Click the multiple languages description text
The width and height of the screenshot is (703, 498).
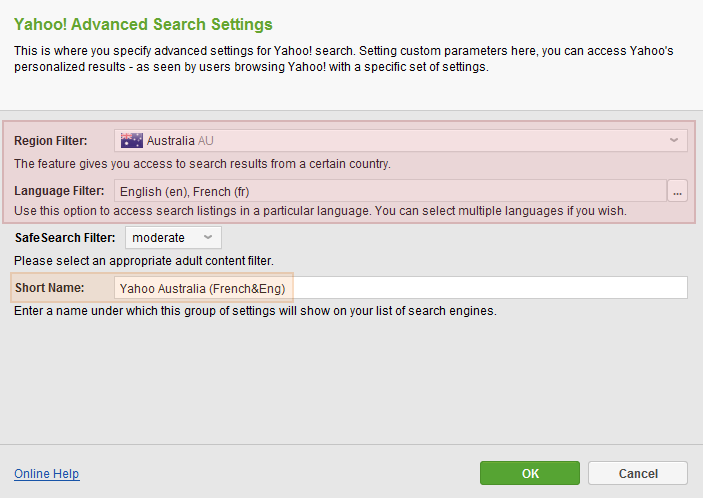click(320, 211)
